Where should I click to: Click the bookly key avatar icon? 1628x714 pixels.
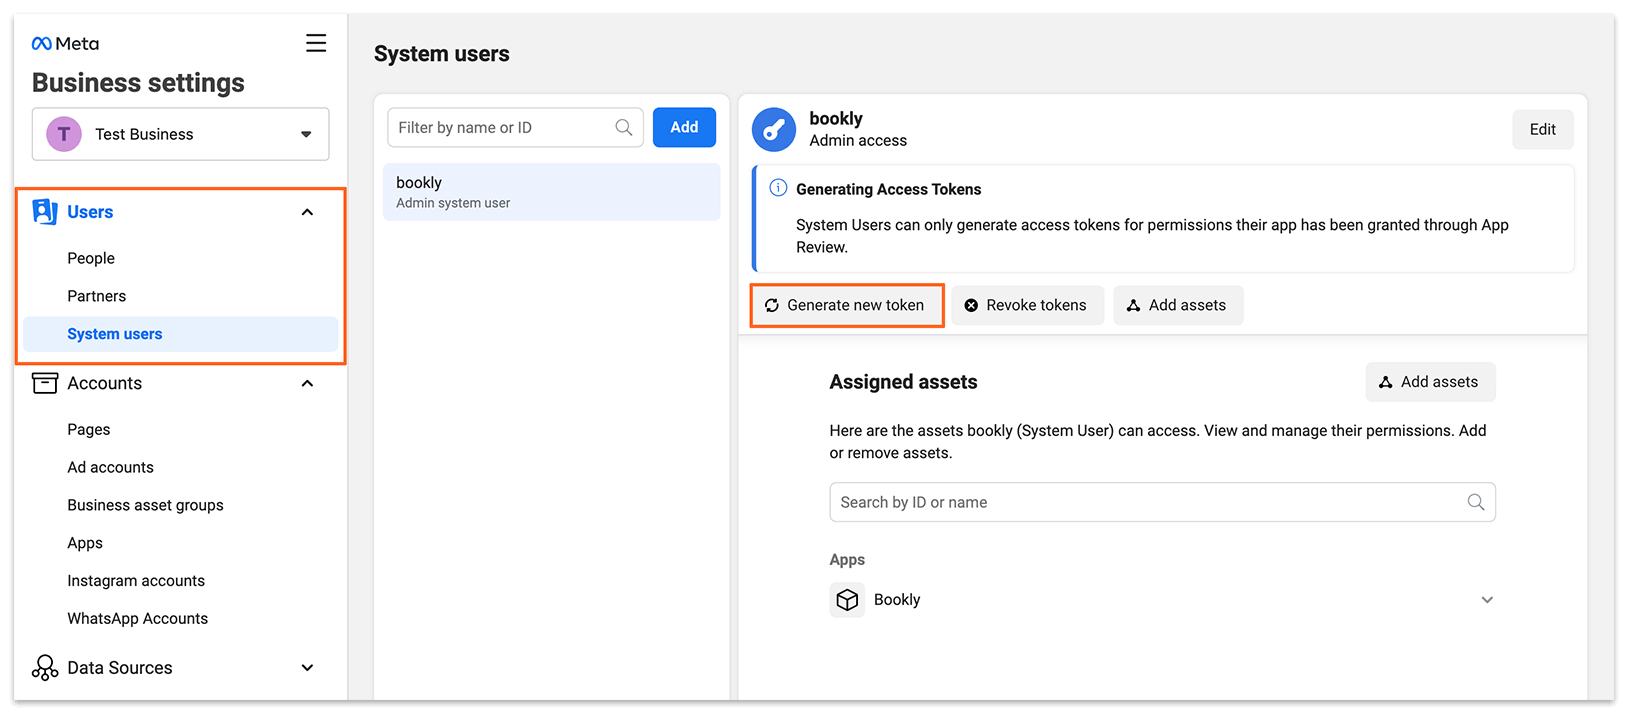click(x=774, y=130)
